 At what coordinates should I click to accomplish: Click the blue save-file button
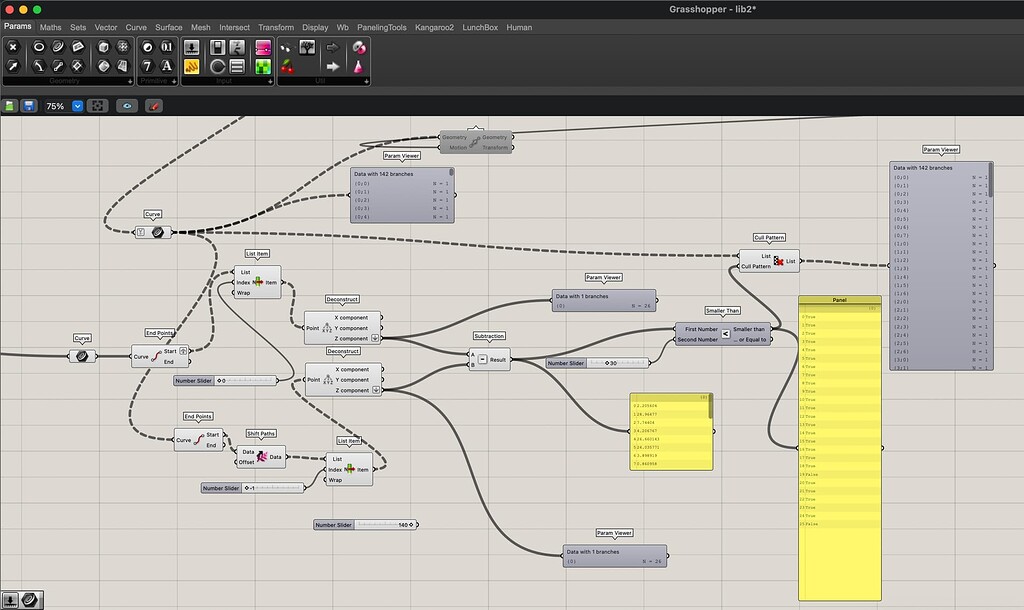30,105
